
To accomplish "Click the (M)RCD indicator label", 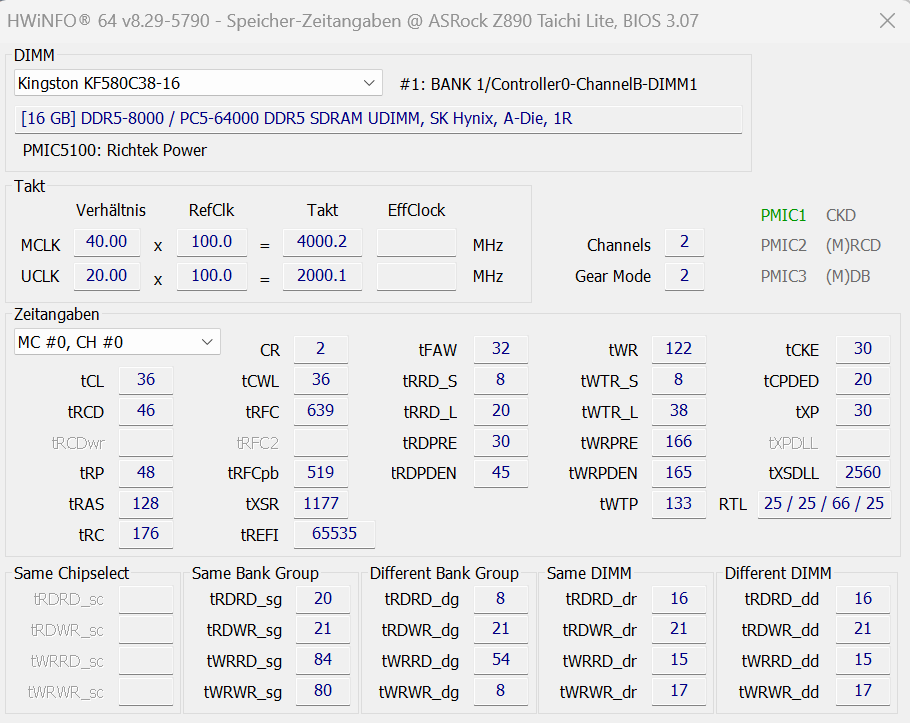I will pos(853,245).
